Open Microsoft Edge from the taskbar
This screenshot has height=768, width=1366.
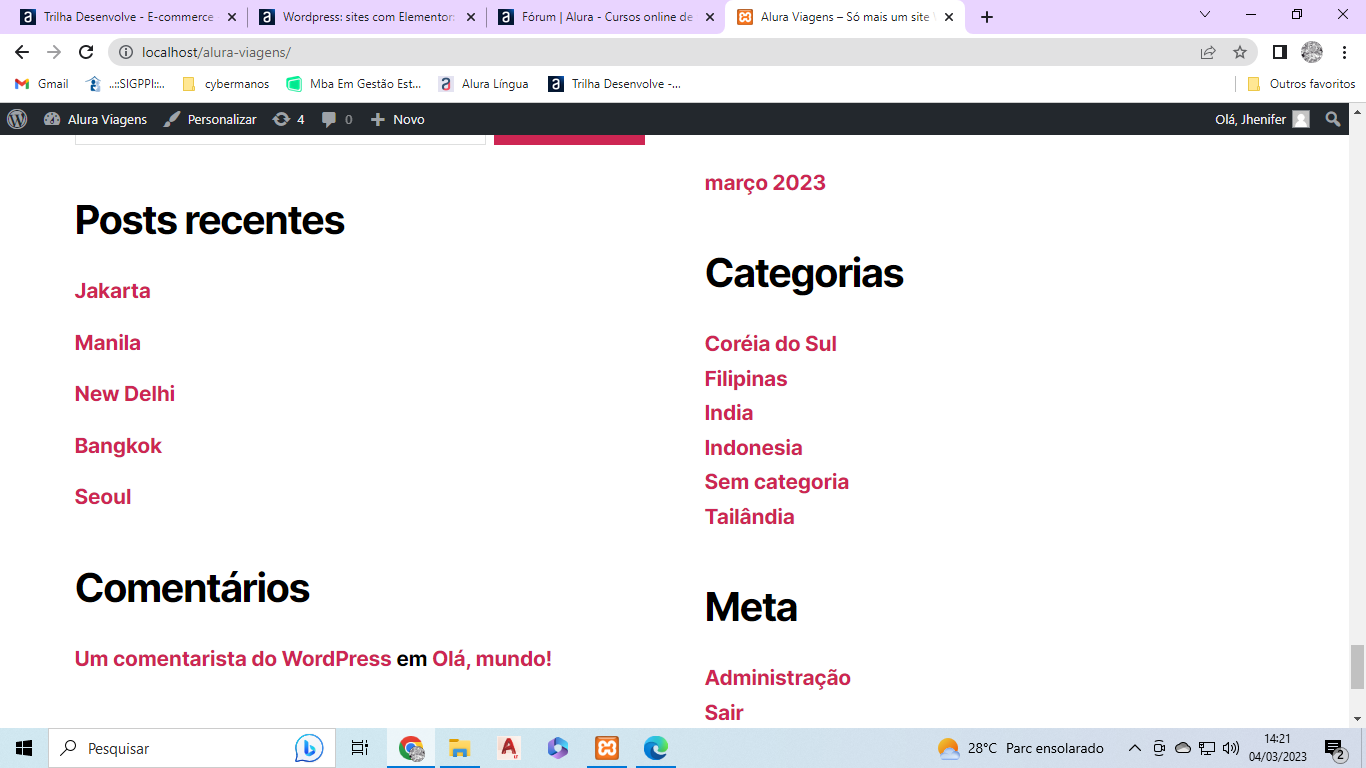(x=656, y=748)
